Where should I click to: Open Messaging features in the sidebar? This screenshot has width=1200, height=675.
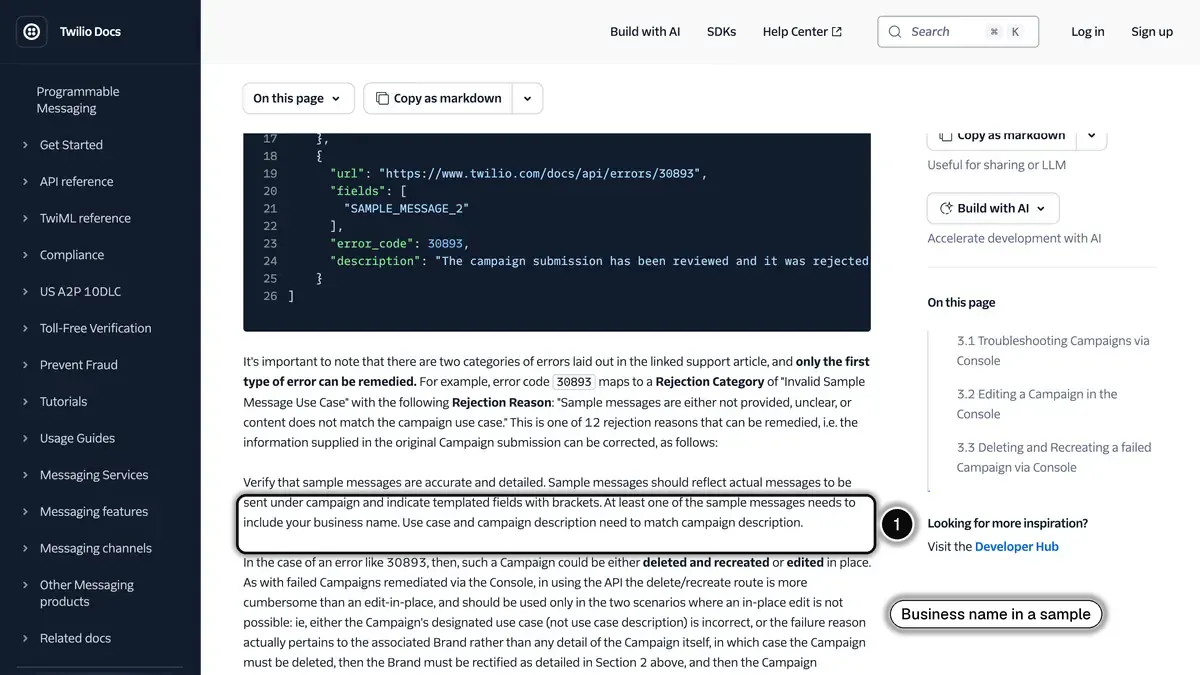tap(94, 512)
